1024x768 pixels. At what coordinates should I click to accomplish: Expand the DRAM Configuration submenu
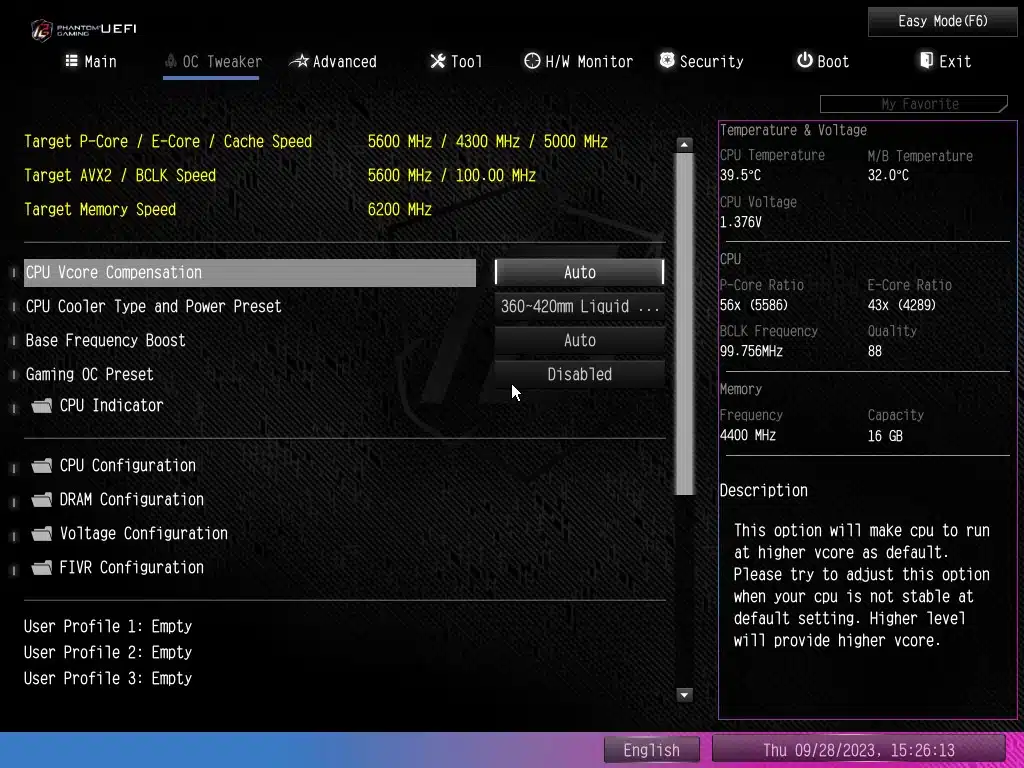point(131,500)
